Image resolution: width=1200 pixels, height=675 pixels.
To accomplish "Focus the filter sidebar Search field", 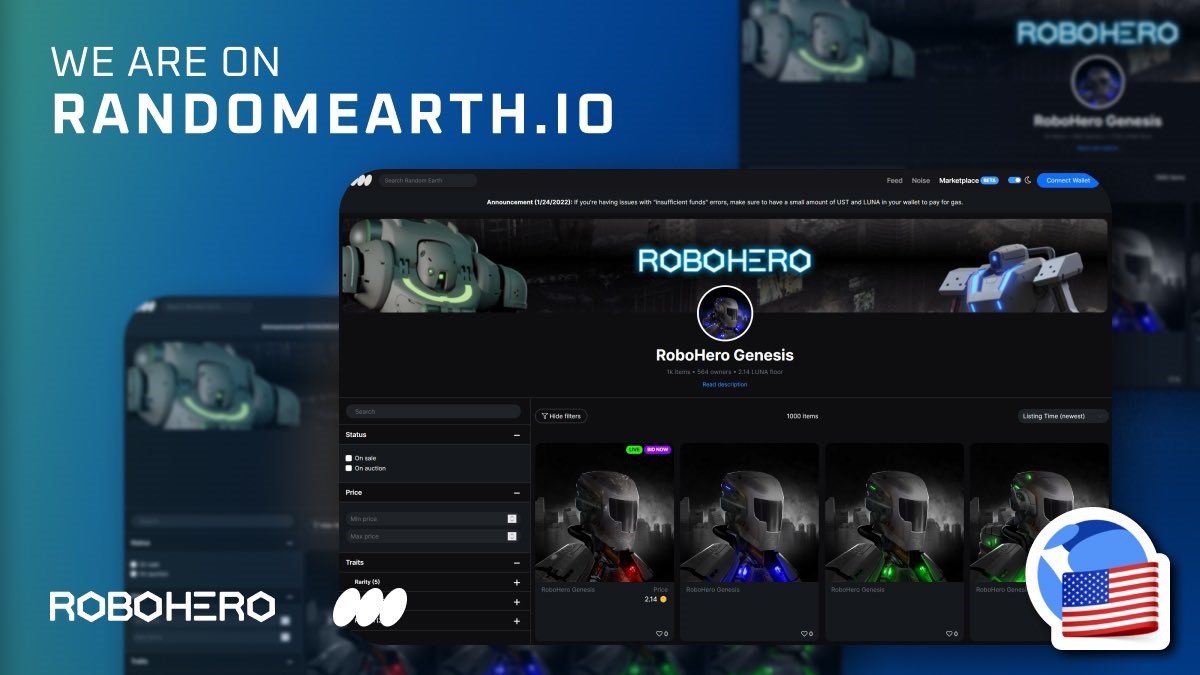I will (433, 411).
